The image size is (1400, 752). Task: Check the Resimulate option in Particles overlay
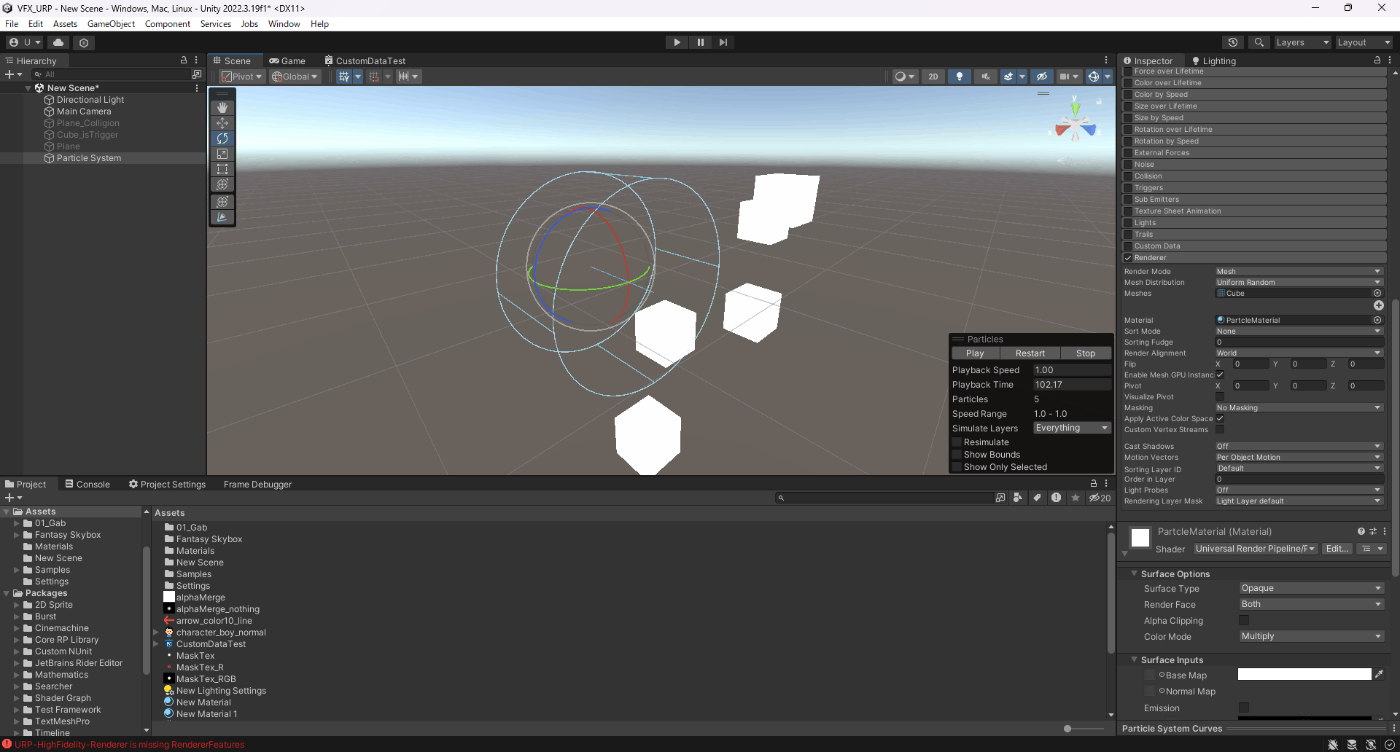[x=957, y=442]
